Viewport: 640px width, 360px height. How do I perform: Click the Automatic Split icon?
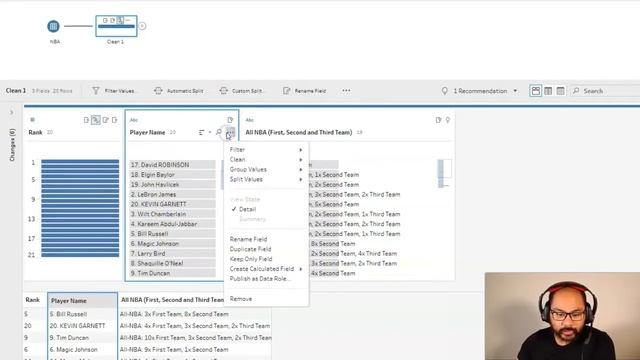pyautogui.click(x=158, y=91)
